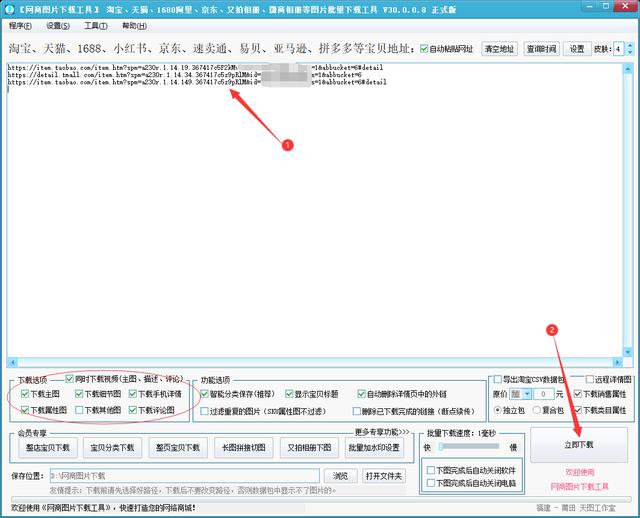Screen dimensions: 640x518
Task: Click the 宝贝分类下载 button
Action: (112, 448)
